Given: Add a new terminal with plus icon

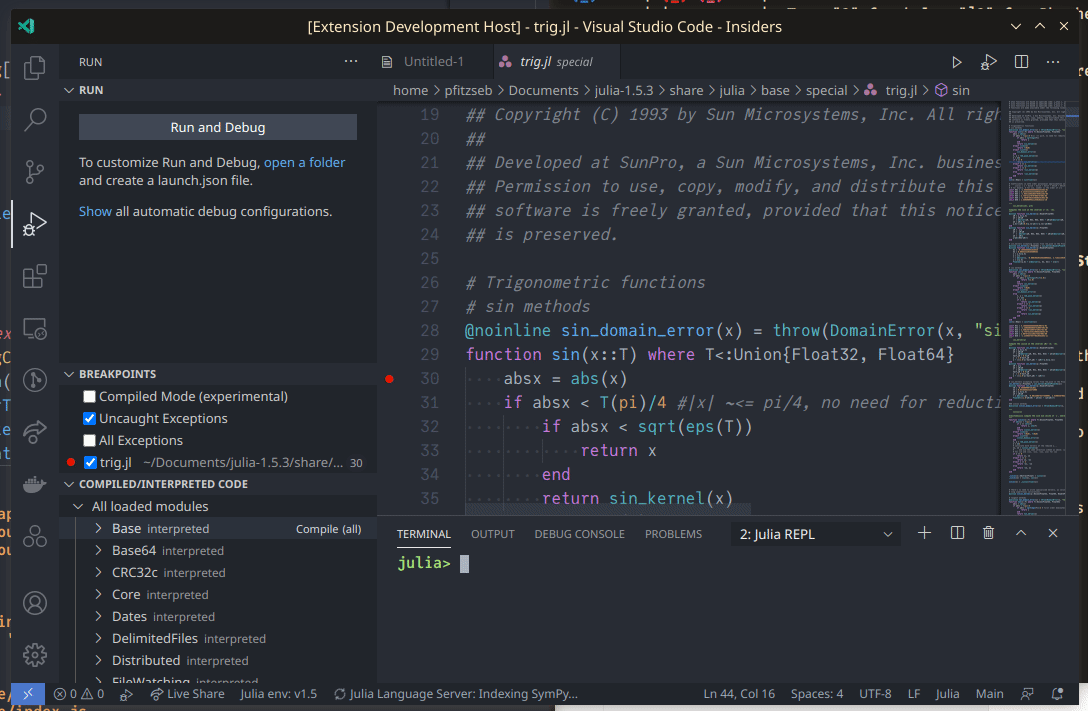Looking at the screenshot, I should tap(924, 533).
